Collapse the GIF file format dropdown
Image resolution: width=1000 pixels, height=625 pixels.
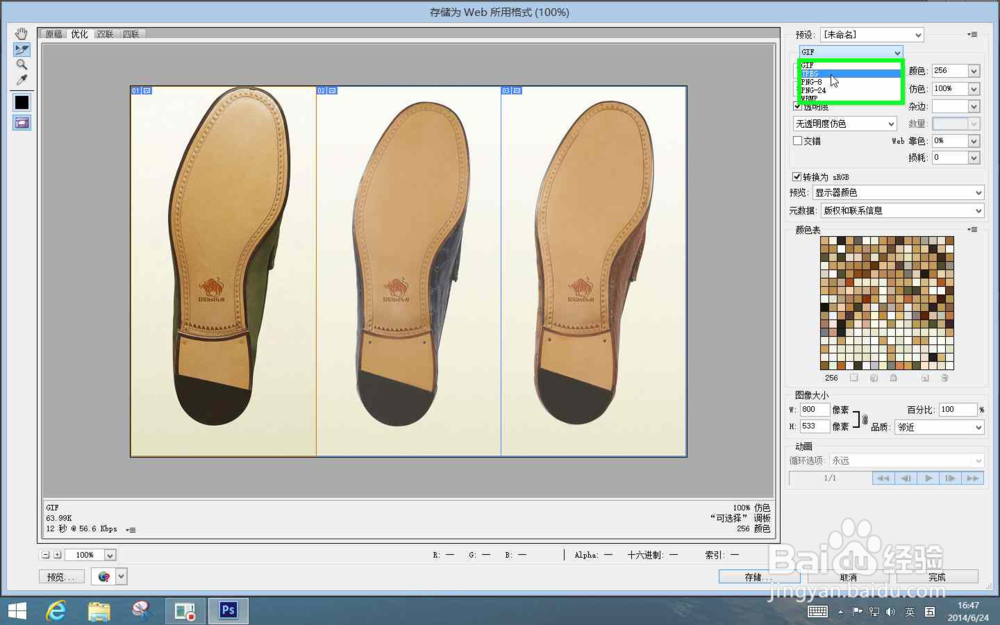pyautogui.click(x=851, y=52)
